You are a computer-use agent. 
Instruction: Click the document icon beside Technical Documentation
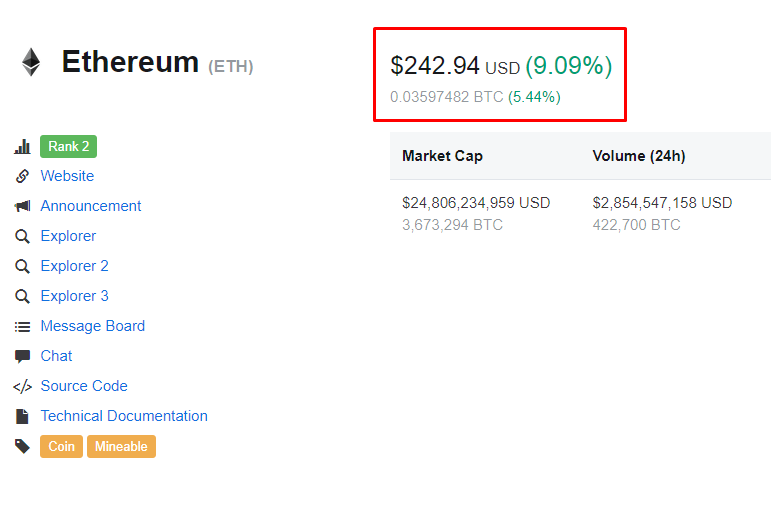click(x=22, y=416)
